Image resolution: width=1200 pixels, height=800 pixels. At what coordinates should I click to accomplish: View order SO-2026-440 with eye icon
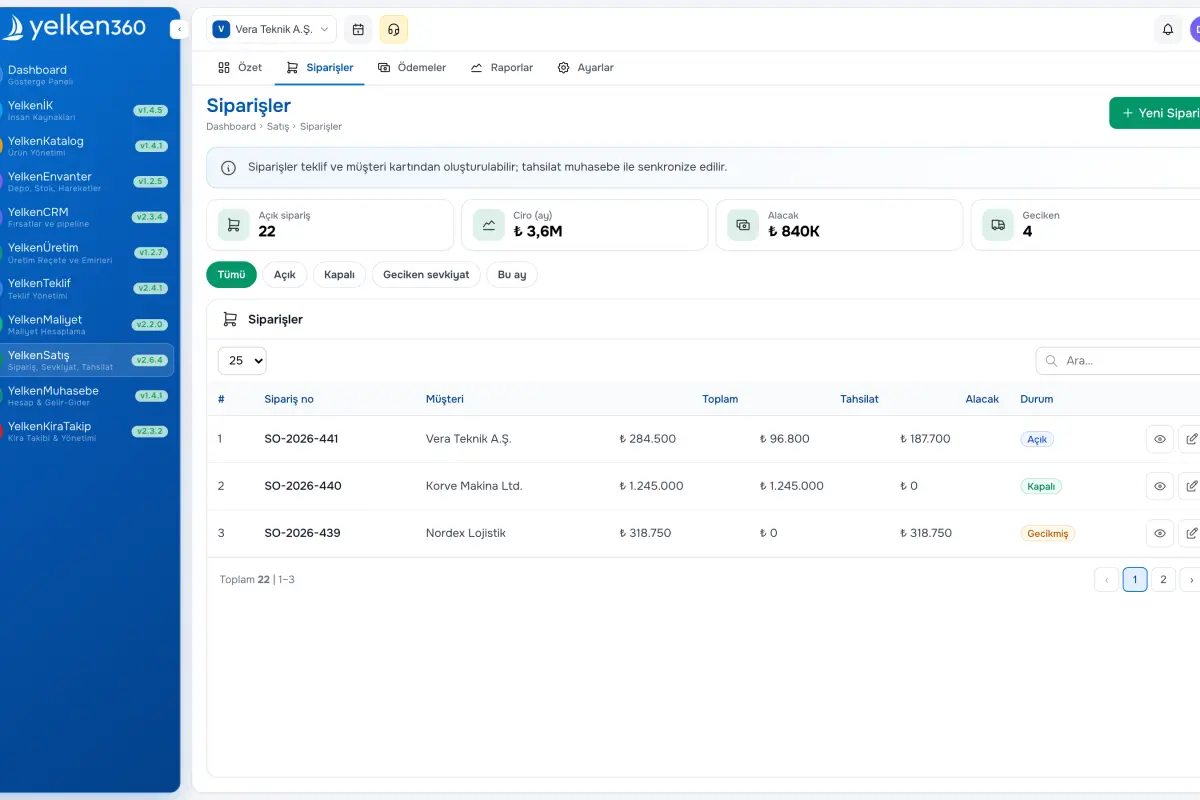1160,486
